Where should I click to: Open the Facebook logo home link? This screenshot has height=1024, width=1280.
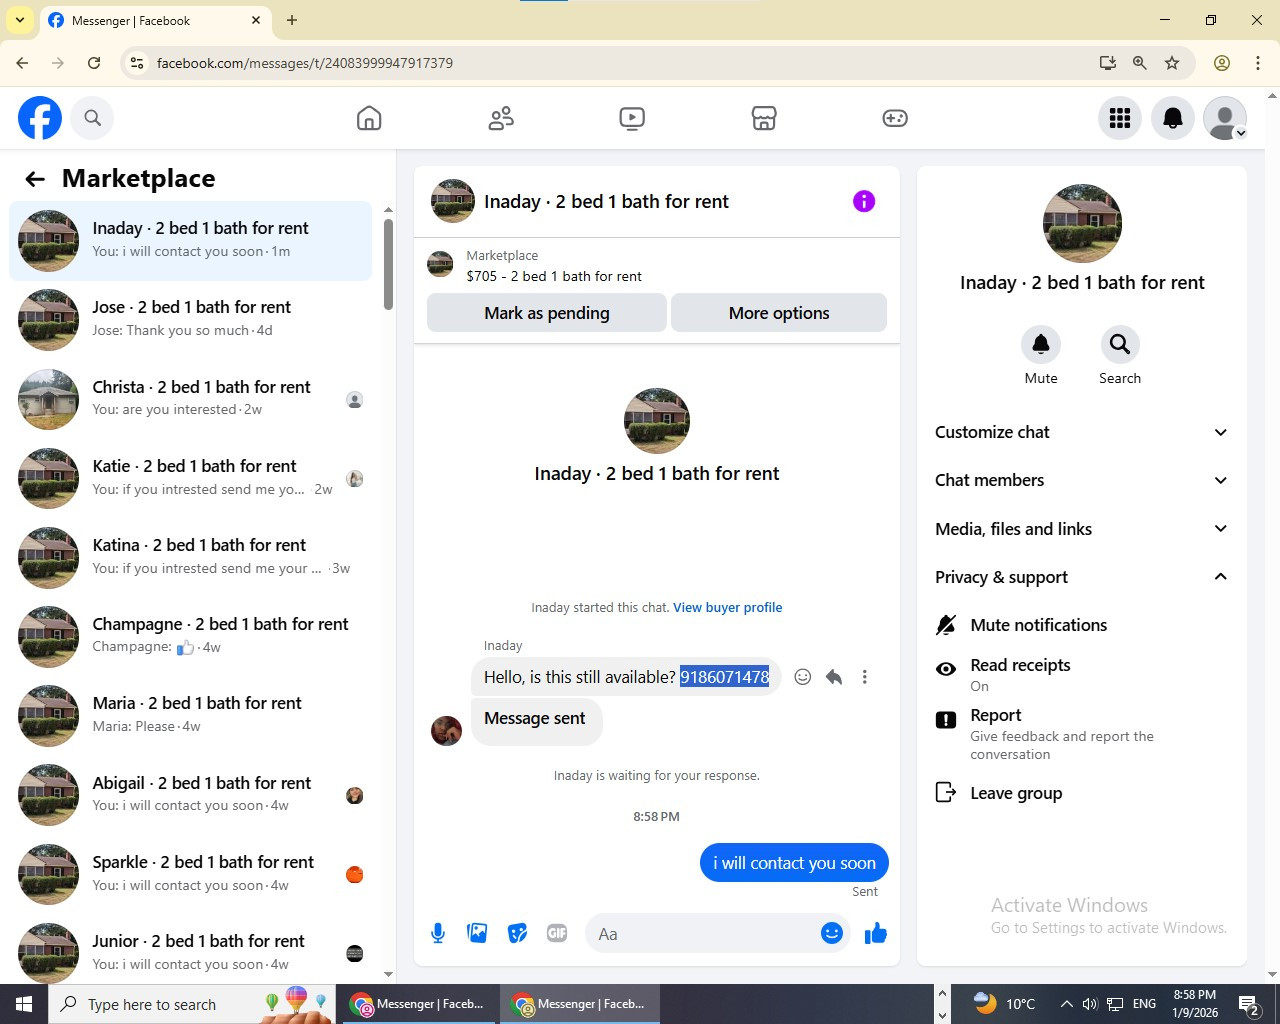coord(40,118)
